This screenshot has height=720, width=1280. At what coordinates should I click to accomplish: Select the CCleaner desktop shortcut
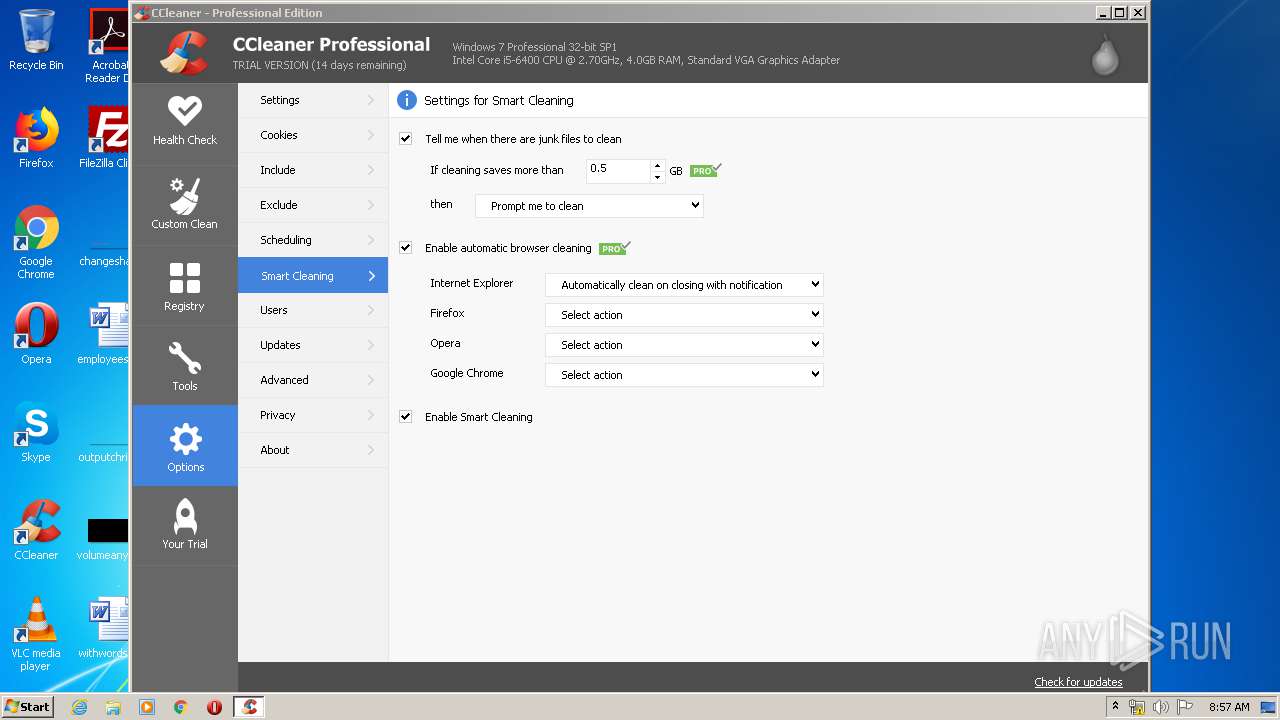pos(36,530)
